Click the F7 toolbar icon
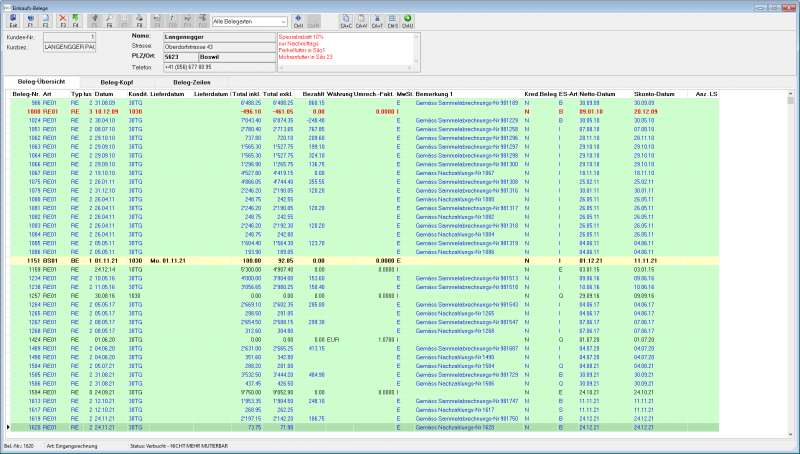 [124, 21]
